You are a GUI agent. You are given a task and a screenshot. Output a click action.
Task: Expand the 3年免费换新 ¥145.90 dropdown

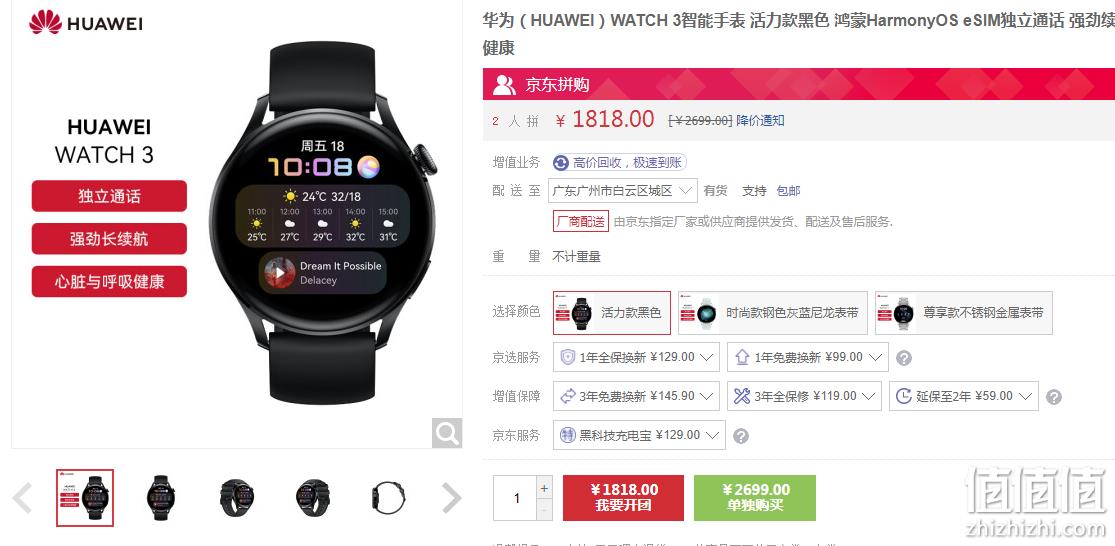[636, 396]
